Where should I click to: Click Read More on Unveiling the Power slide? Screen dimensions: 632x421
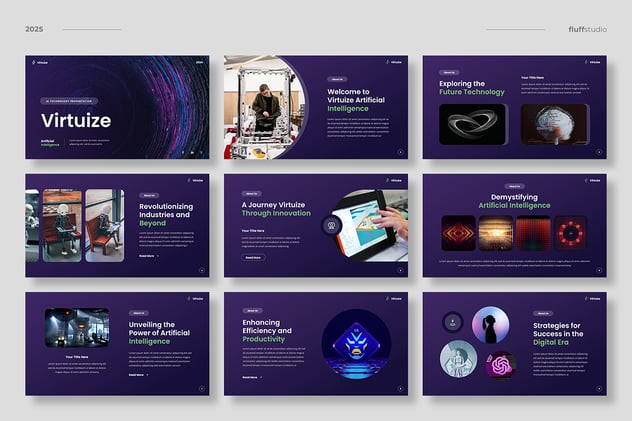138,375
